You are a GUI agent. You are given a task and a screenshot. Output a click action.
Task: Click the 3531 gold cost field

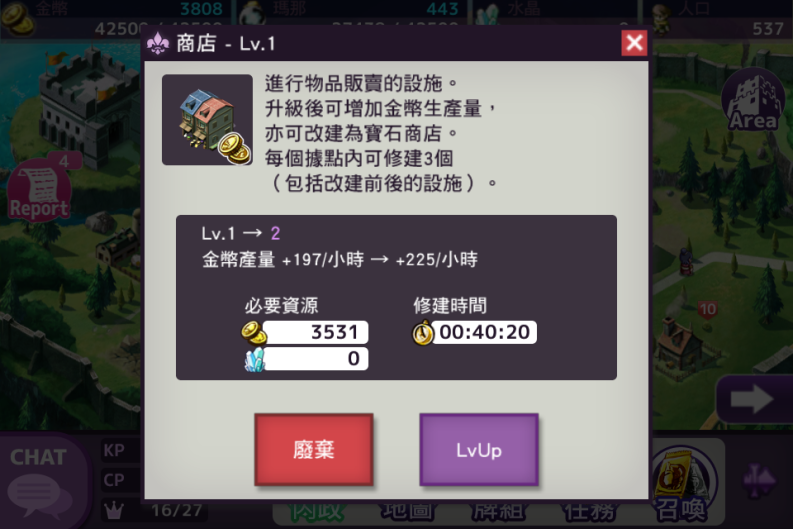[315, 332]
